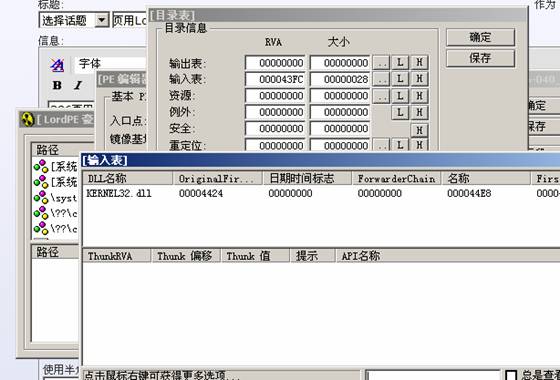This screenshot has height=380, width=560.
Task: Click the Thunk 偏移 column header
Action: coord(186,256)
